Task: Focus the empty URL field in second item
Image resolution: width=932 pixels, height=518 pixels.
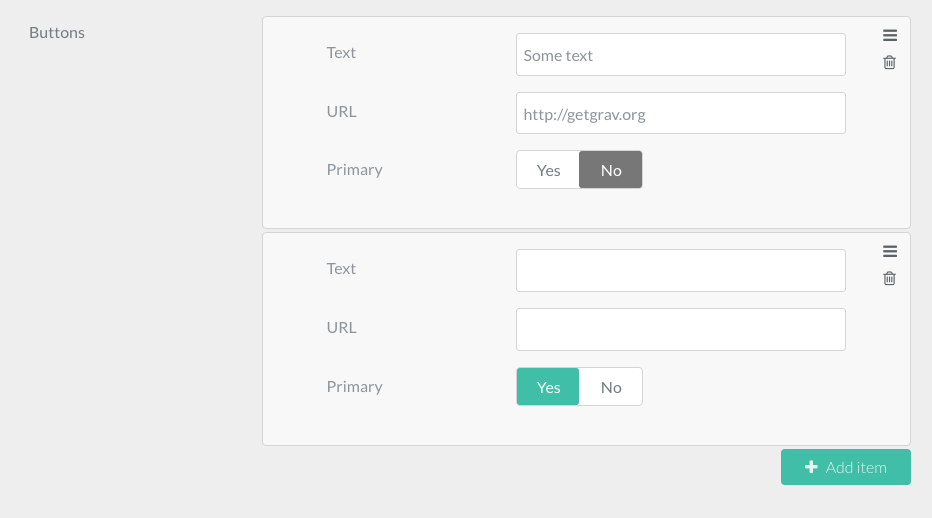Action: (680, 329)
